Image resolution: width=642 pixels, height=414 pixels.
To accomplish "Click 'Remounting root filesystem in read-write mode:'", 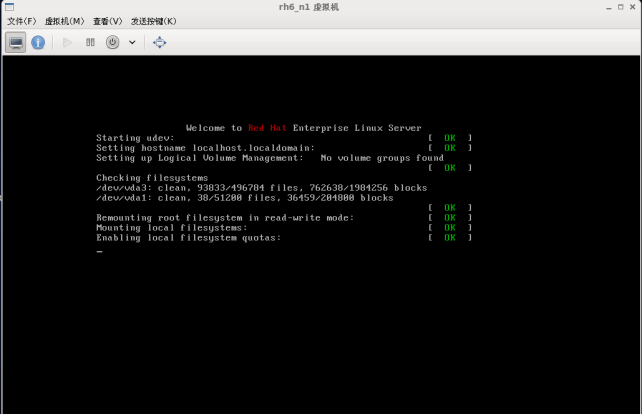I will tap(225, 218).
